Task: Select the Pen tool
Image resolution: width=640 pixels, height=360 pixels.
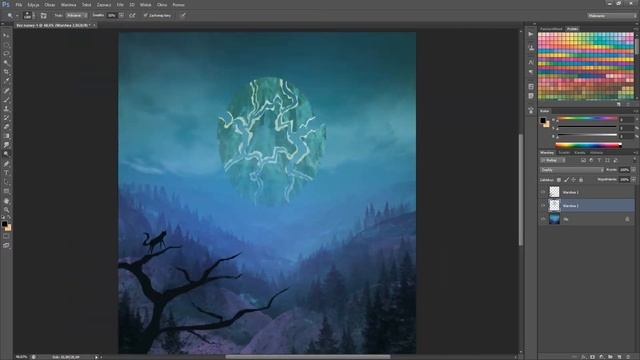Action: [6, 164]
